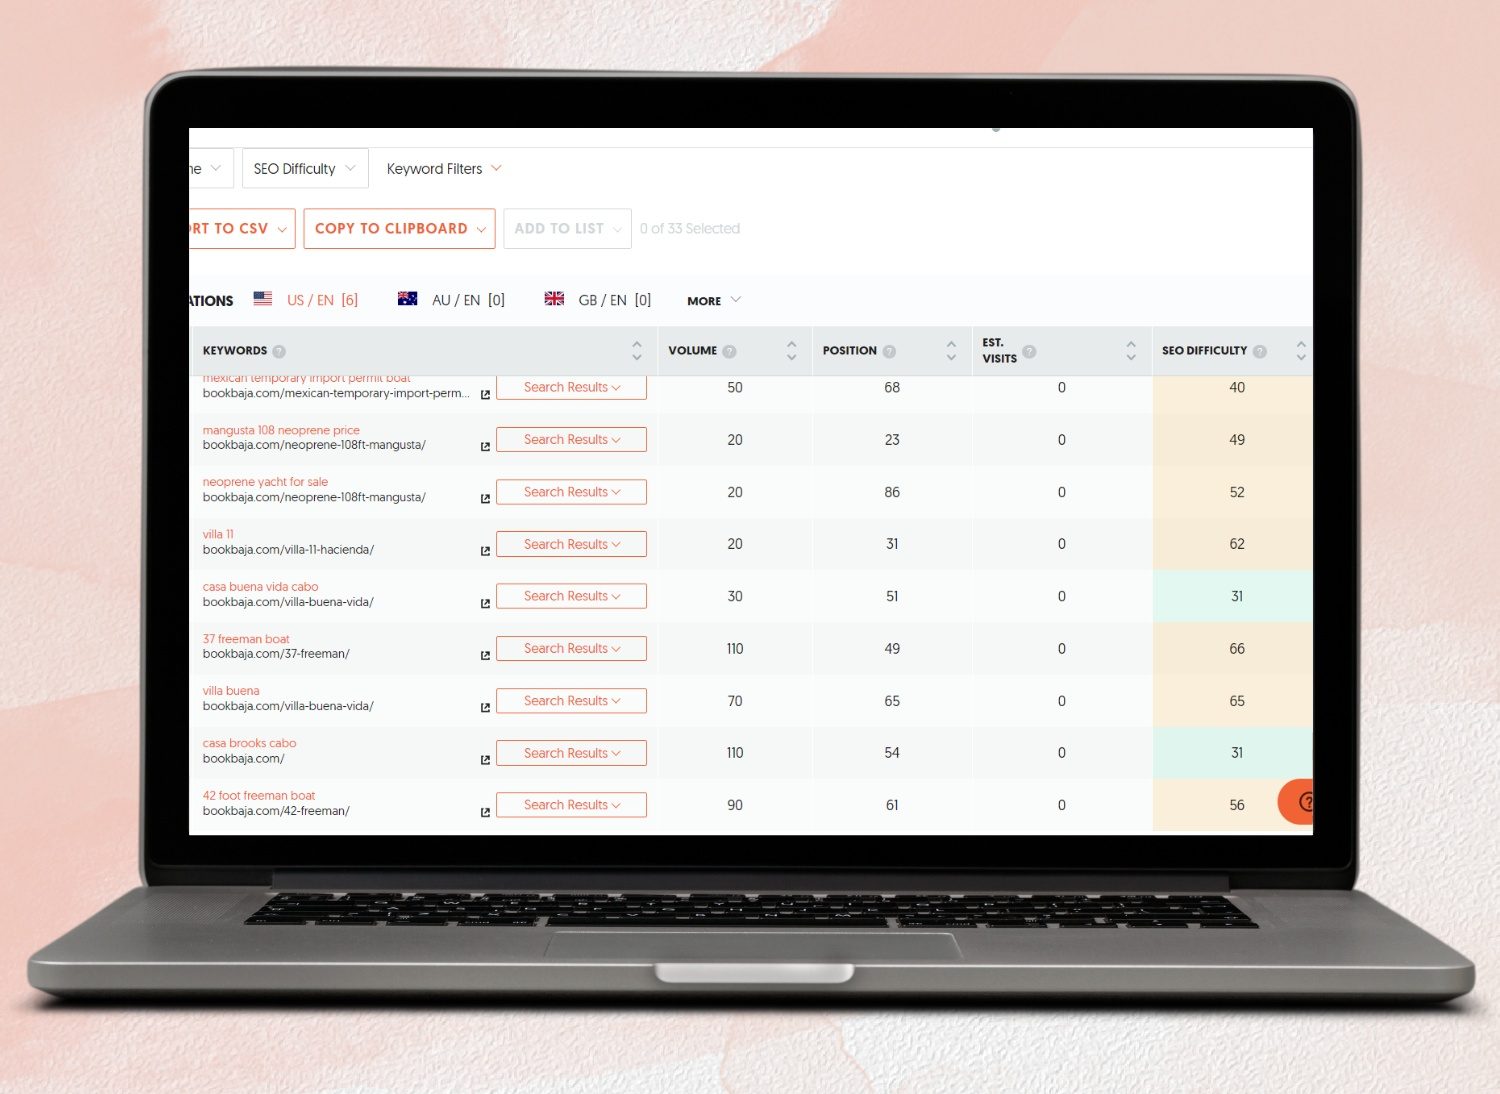1500x1094 pixels.
Task: Click the help icon beside SEO DIFFICULTY header
Action: tap(1259, 351)
